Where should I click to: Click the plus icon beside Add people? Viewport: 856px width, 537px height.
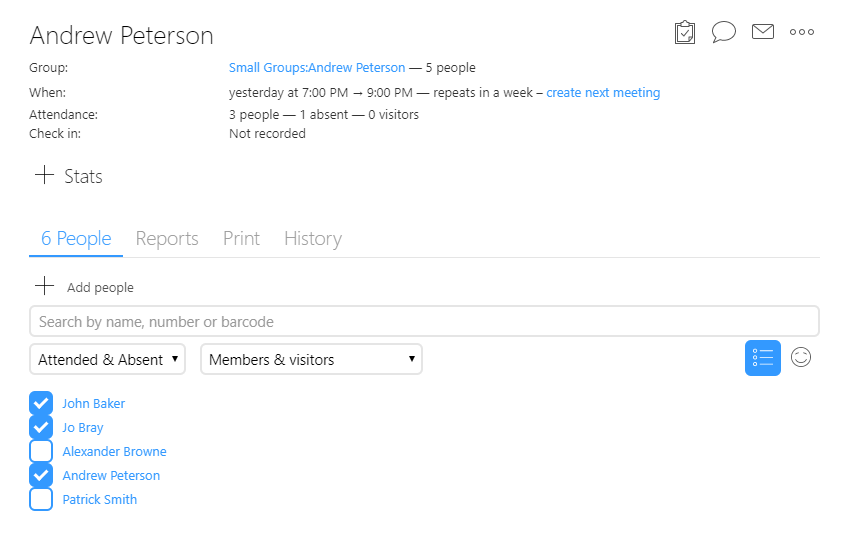44,287
